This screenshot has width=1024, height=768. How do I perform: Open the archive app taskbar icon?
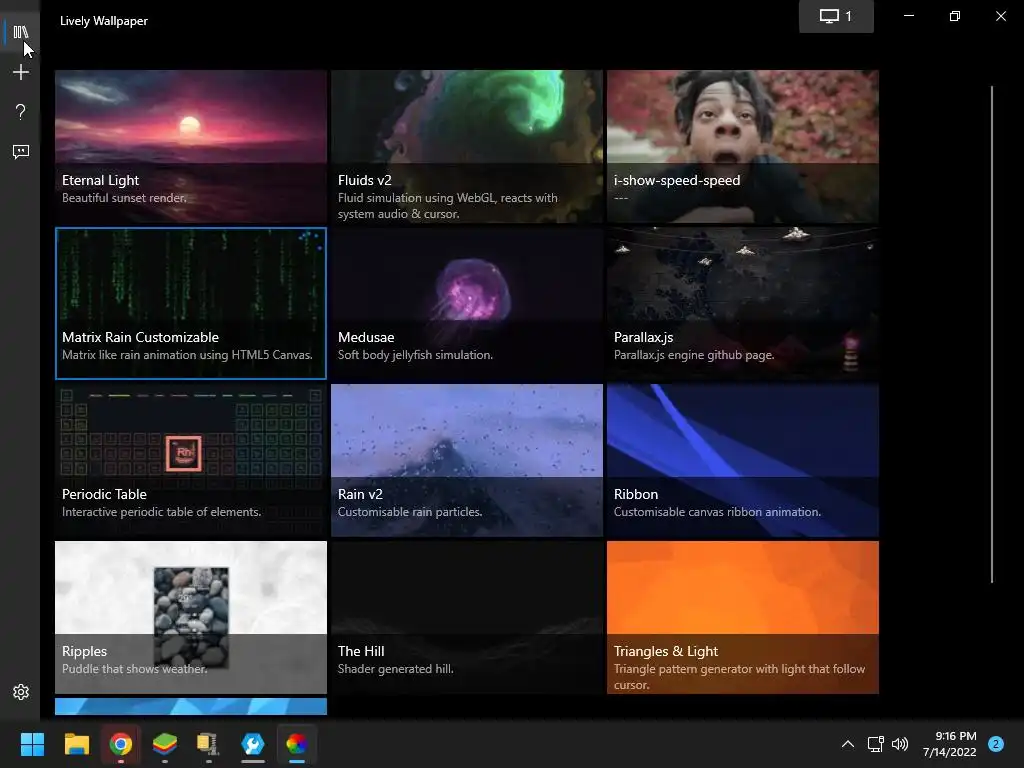(208, 744)
